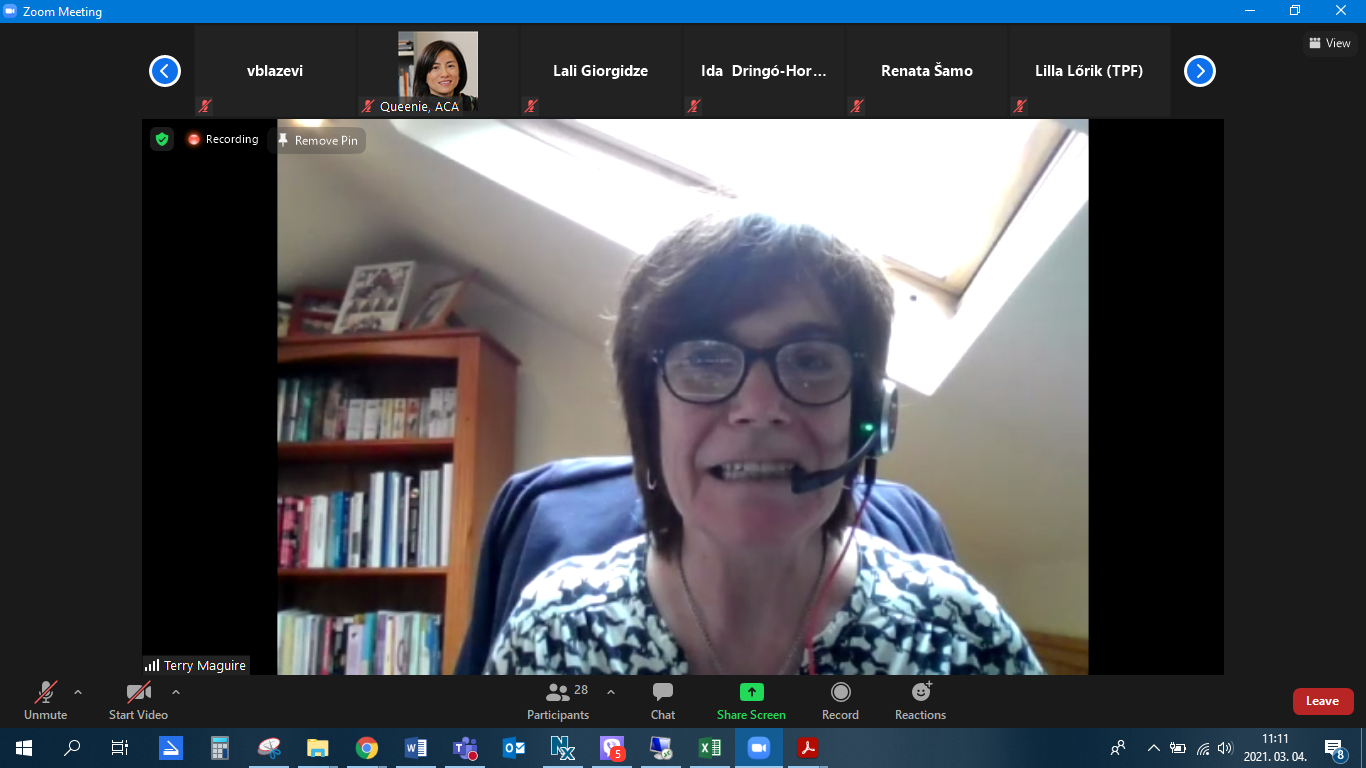The height and width of the screenshot is (768, 1366).
Task: Expand the arrow beside Participants
Action: point(611,692)
